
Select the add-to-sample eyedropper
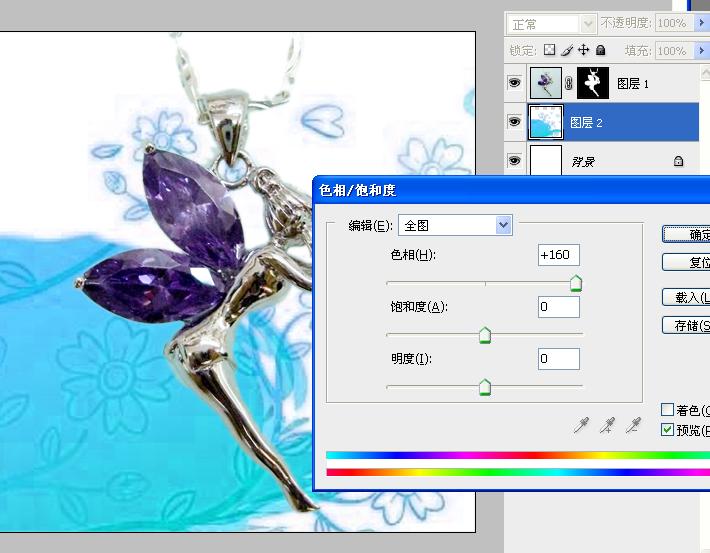point(607,425)
